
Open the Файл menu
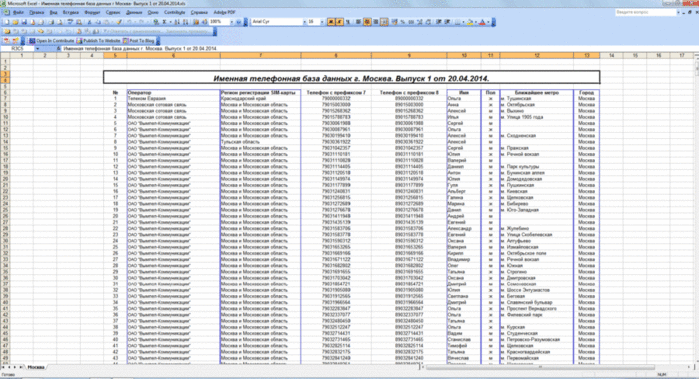(x=18, y=12)
